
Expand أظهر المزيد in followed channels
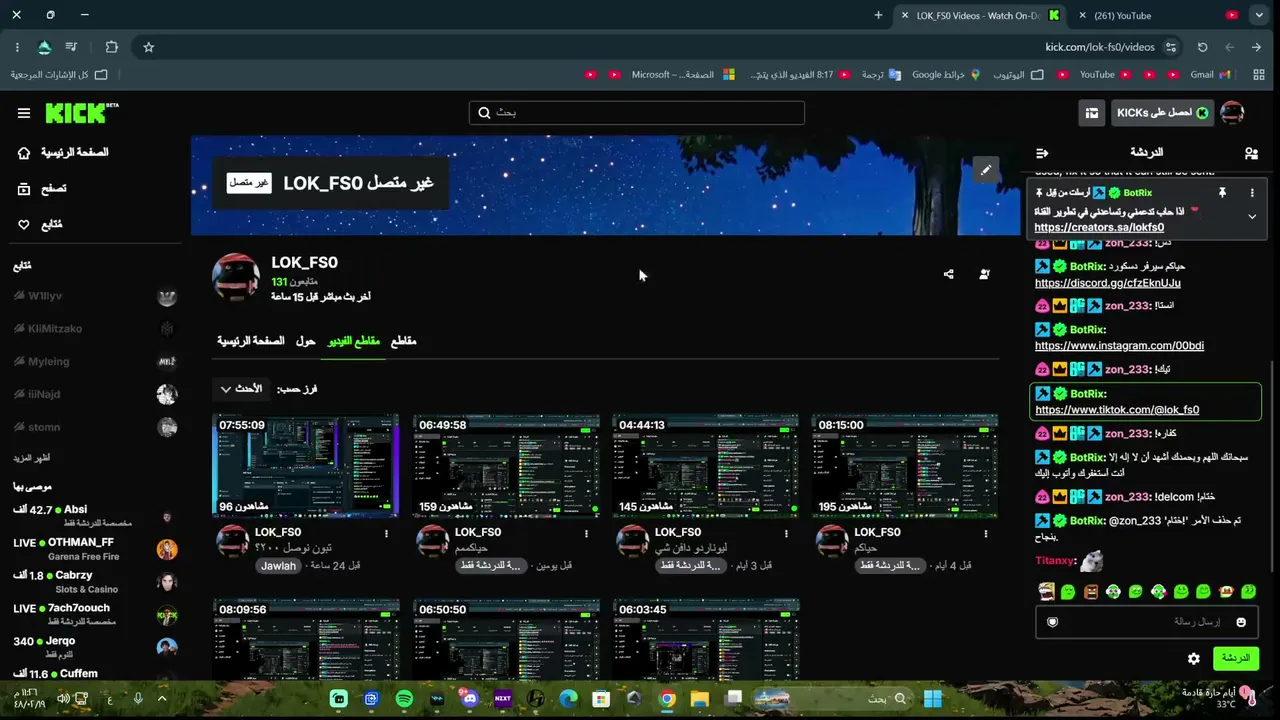pyautogui.click(x=32, y=458)
